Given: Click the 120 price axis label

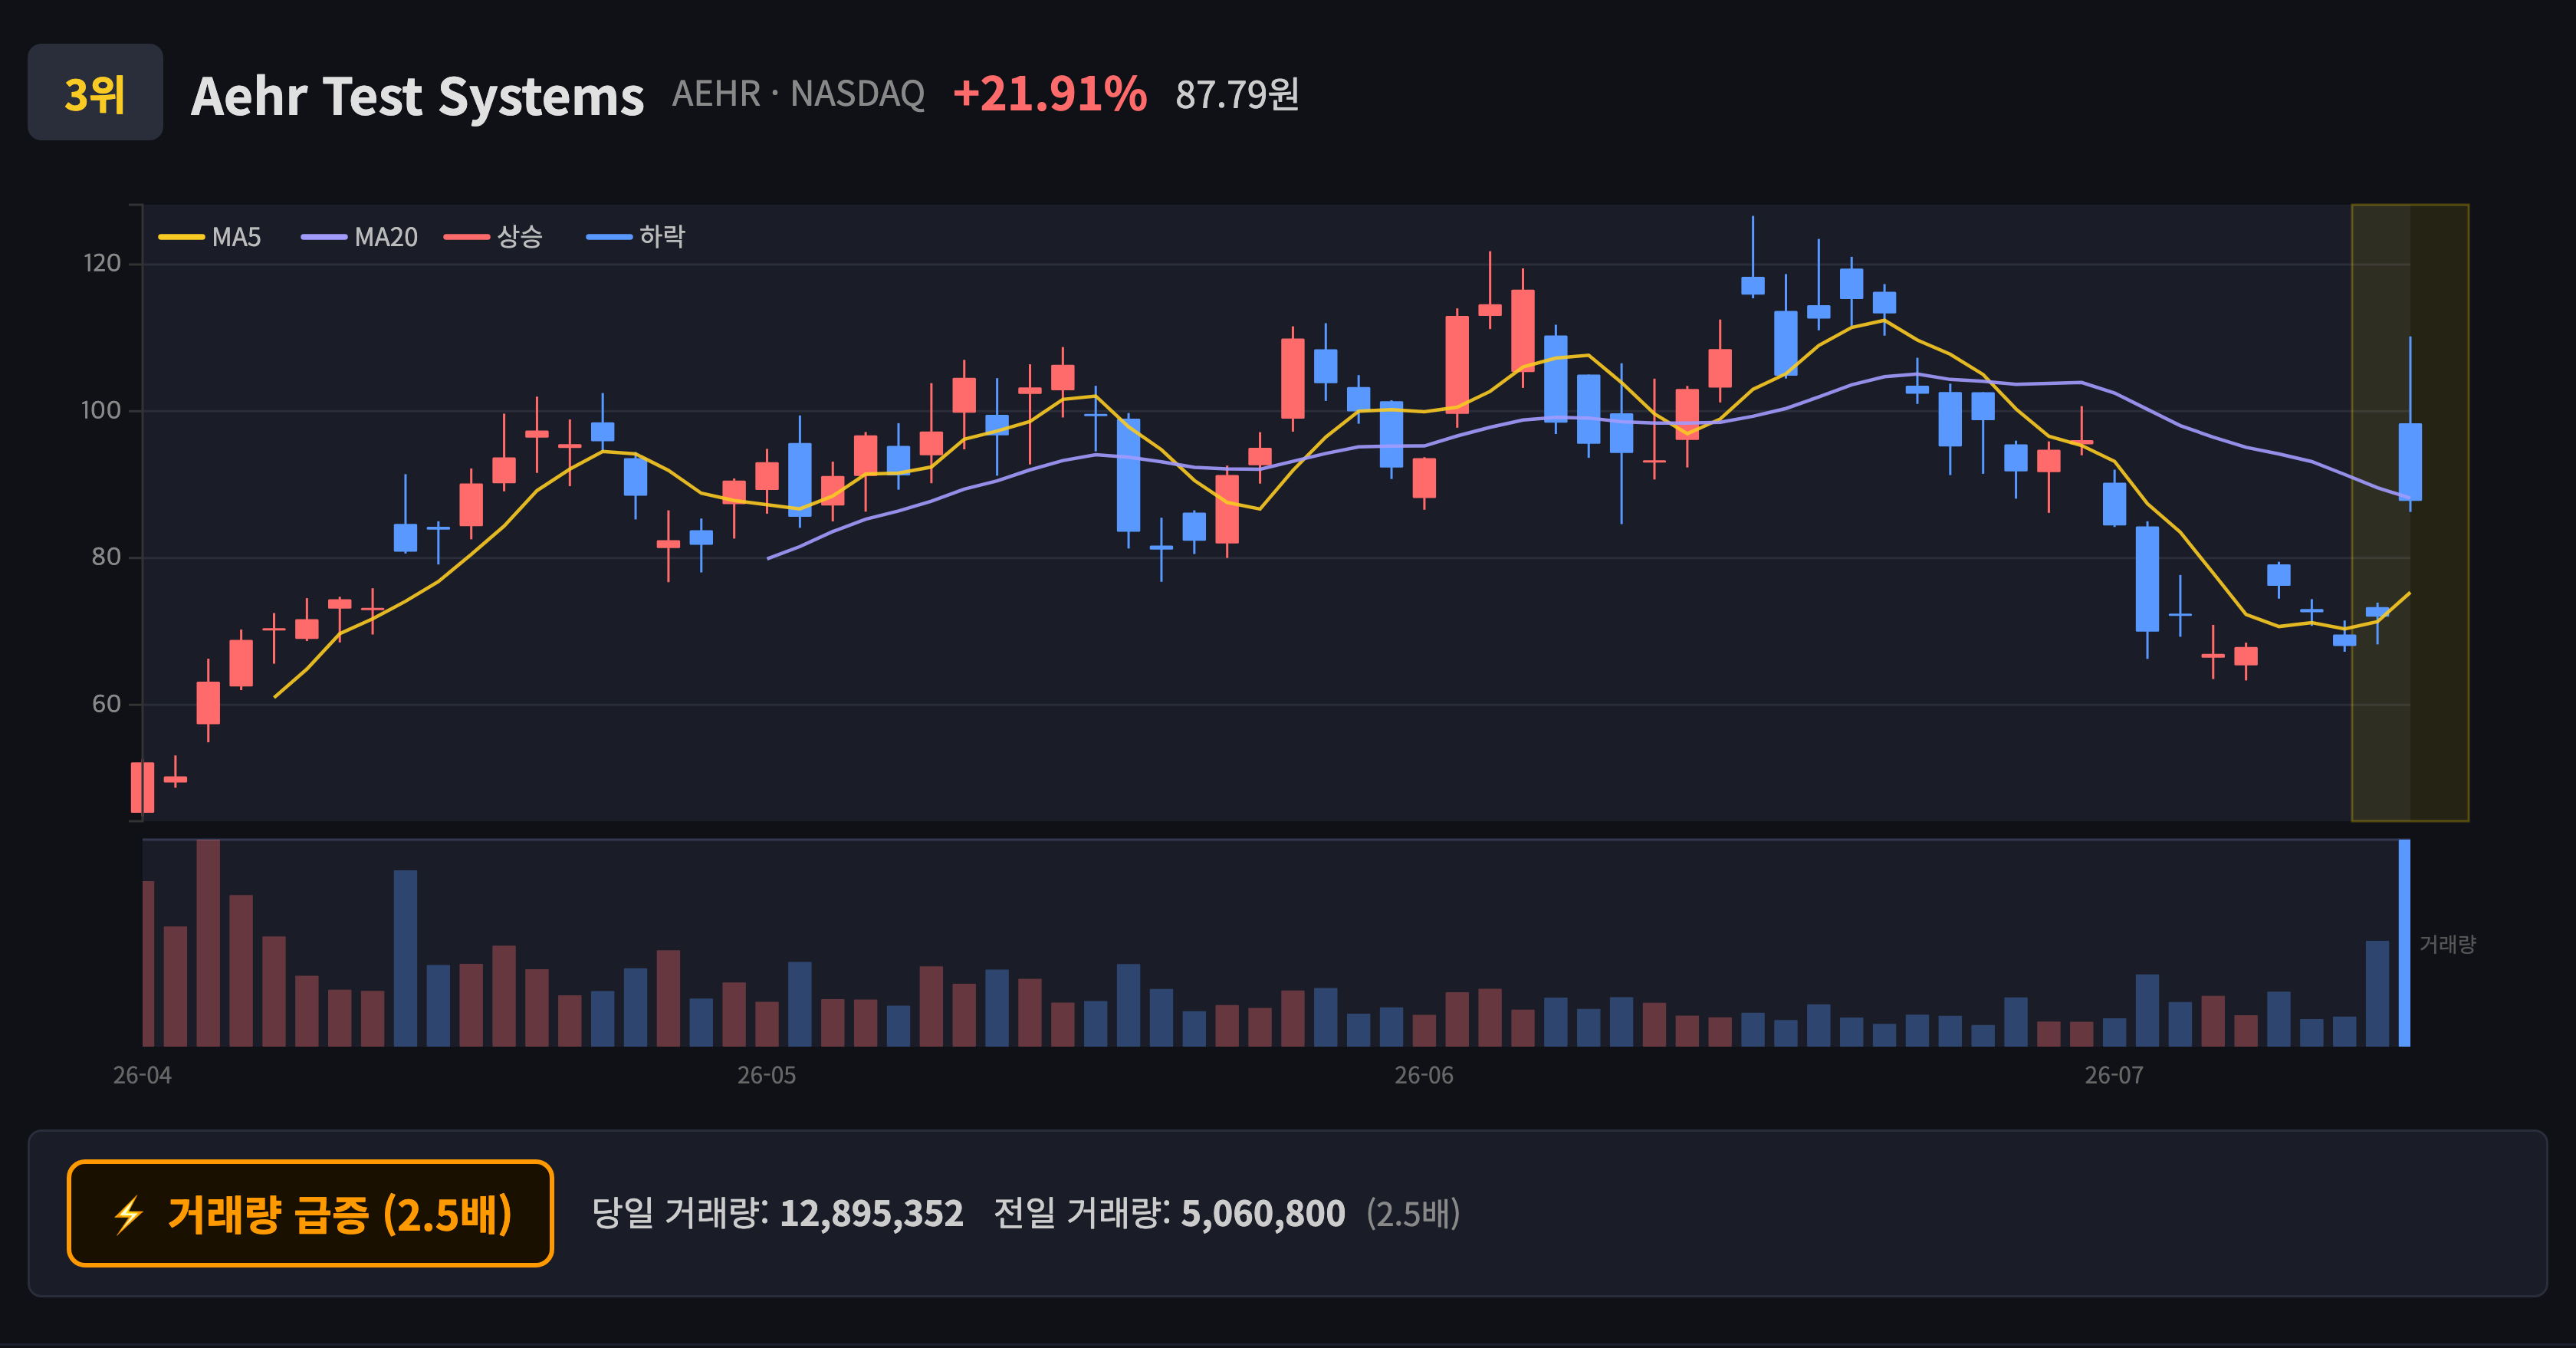Looking at the screenshot, I should pyautogui.click(x=101, y=264).
